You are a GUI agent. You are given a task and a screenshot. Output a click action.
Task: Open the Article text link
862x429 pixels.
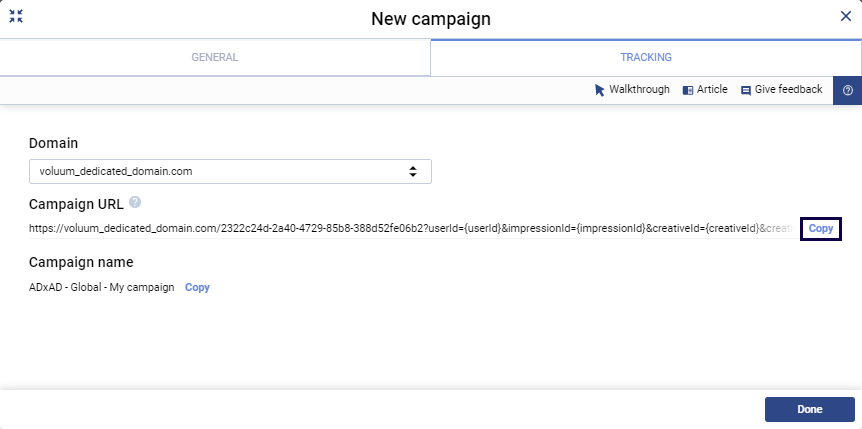click(x=712, y=90)
